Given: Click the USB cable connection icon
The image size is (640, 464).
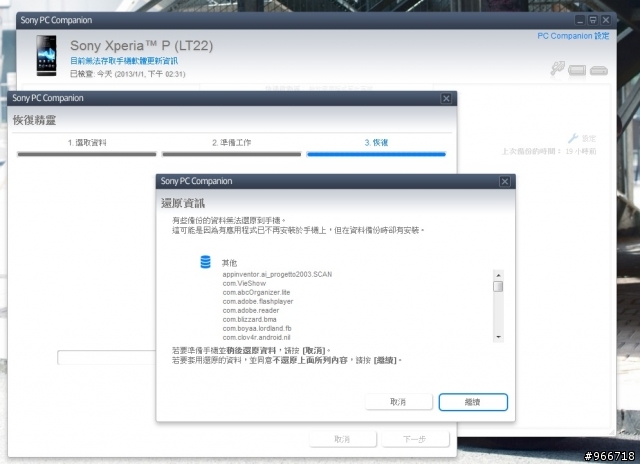Looking at the screenshot, I should coord(557,68).
